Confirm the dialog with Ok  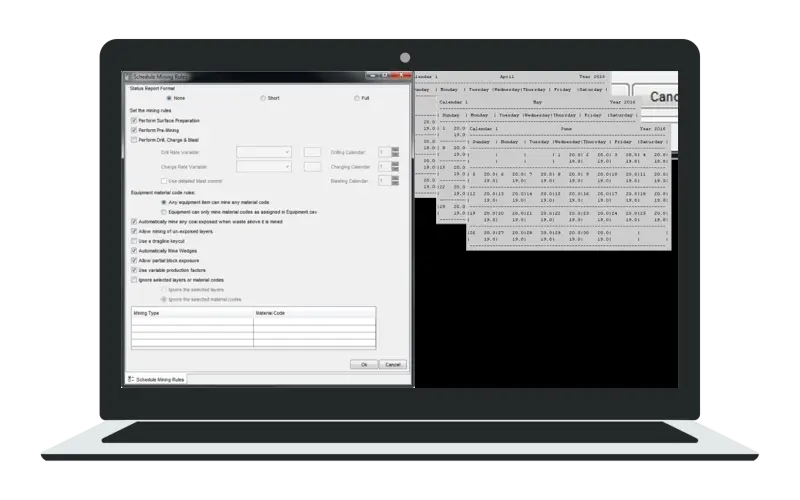tap(364, 364)
